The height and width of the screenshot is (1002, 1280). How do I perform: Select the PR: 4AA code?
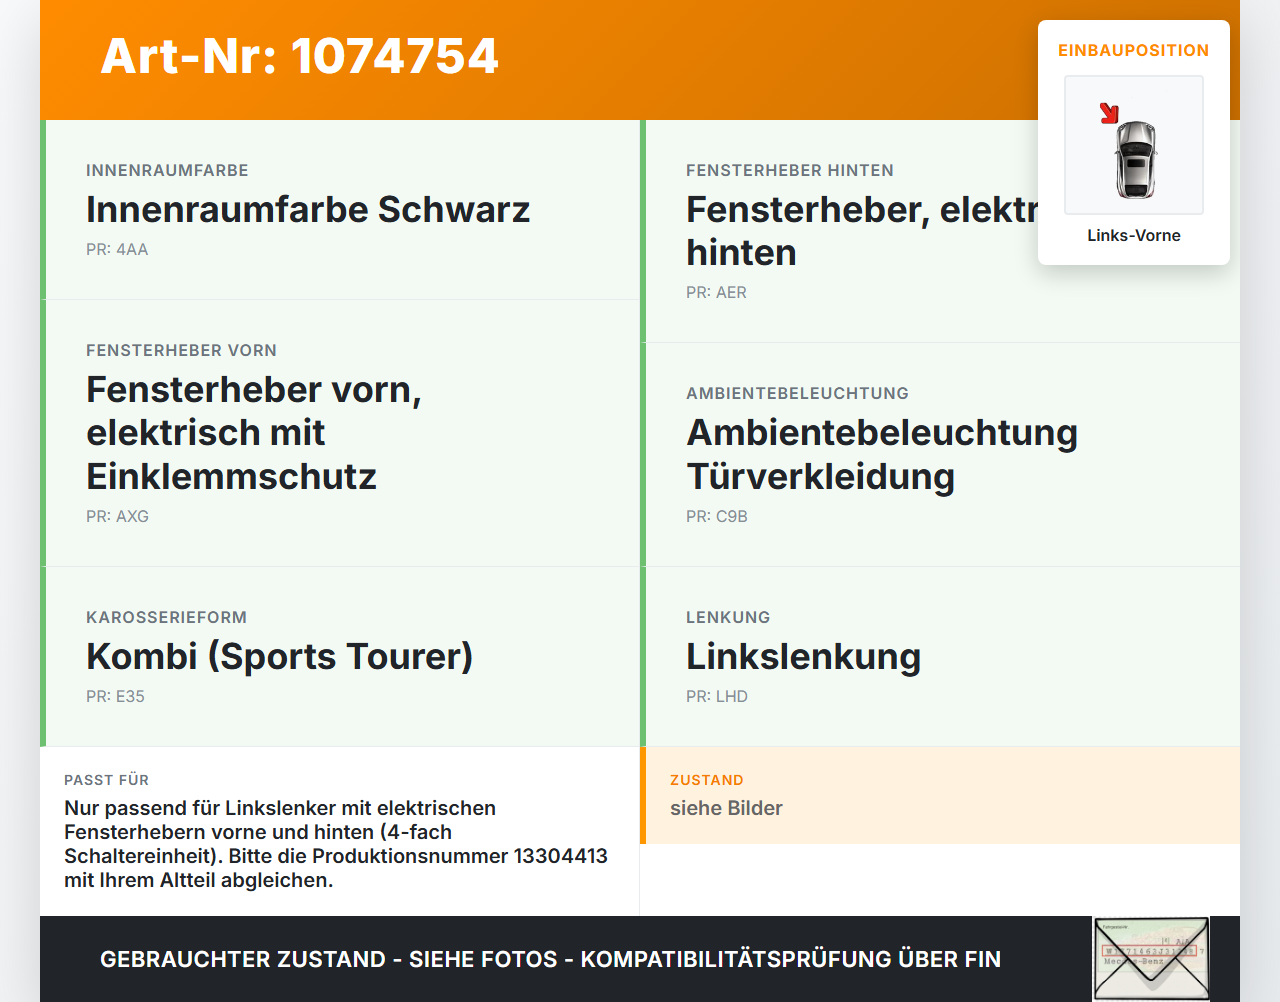coord(117,249)
